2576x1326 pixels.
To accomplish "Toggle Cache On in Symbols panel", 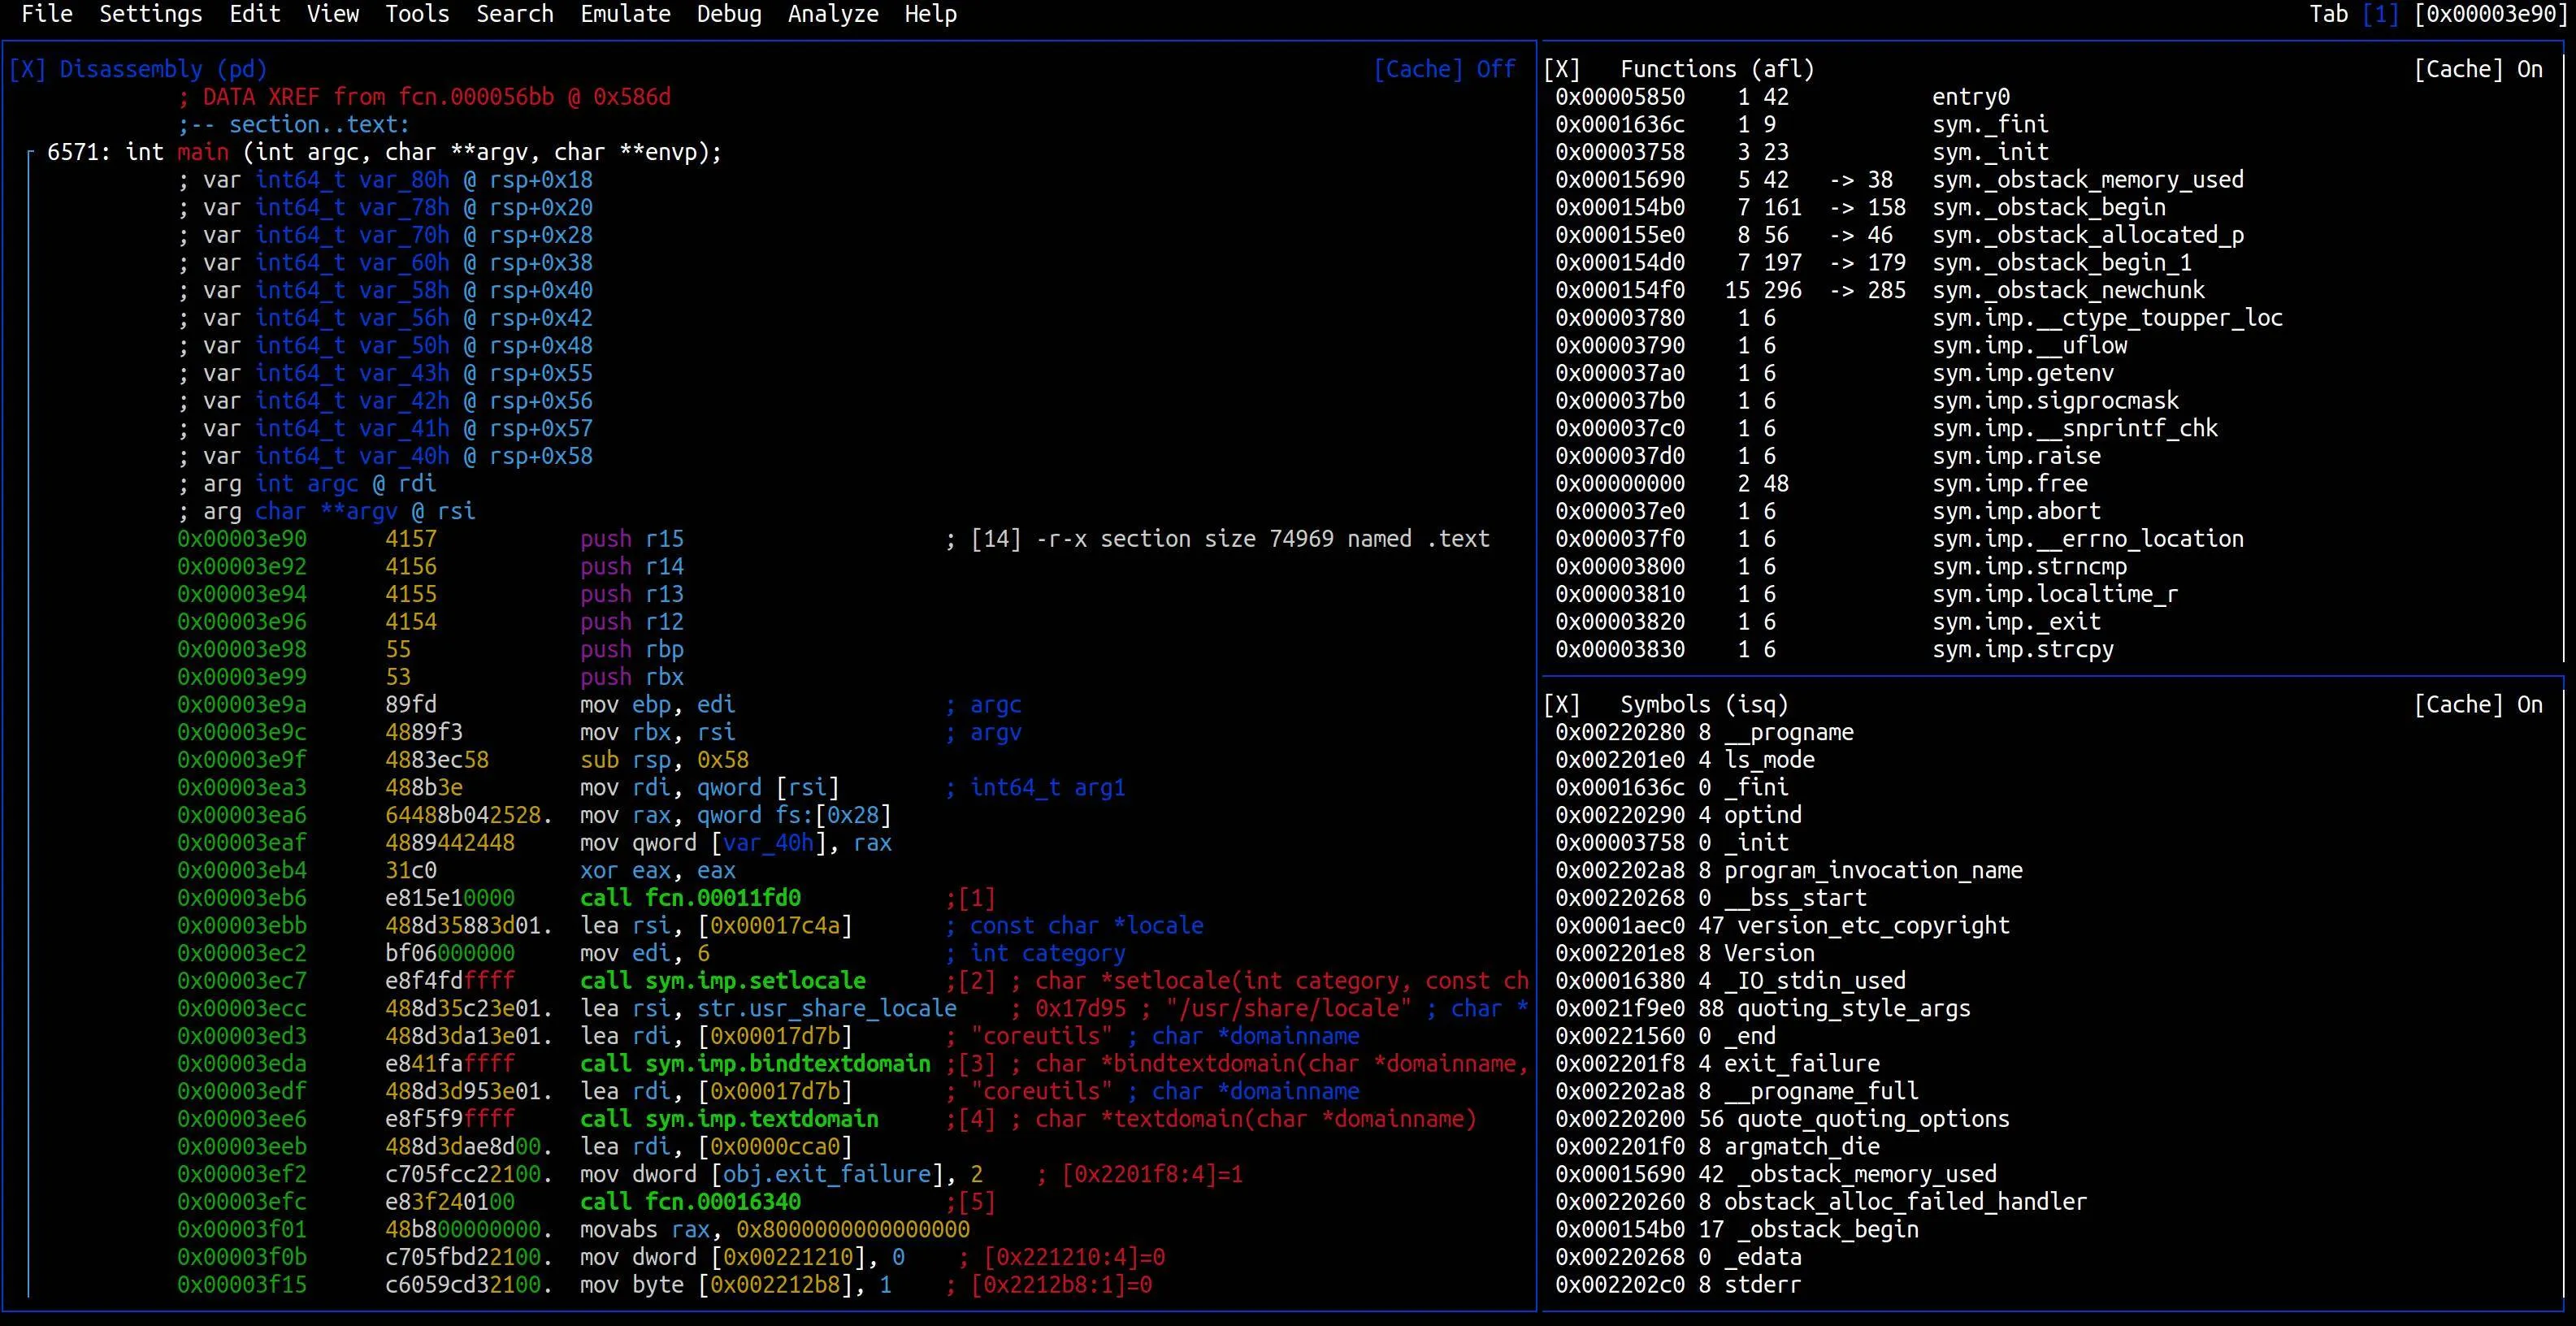I will [2477, 704].
